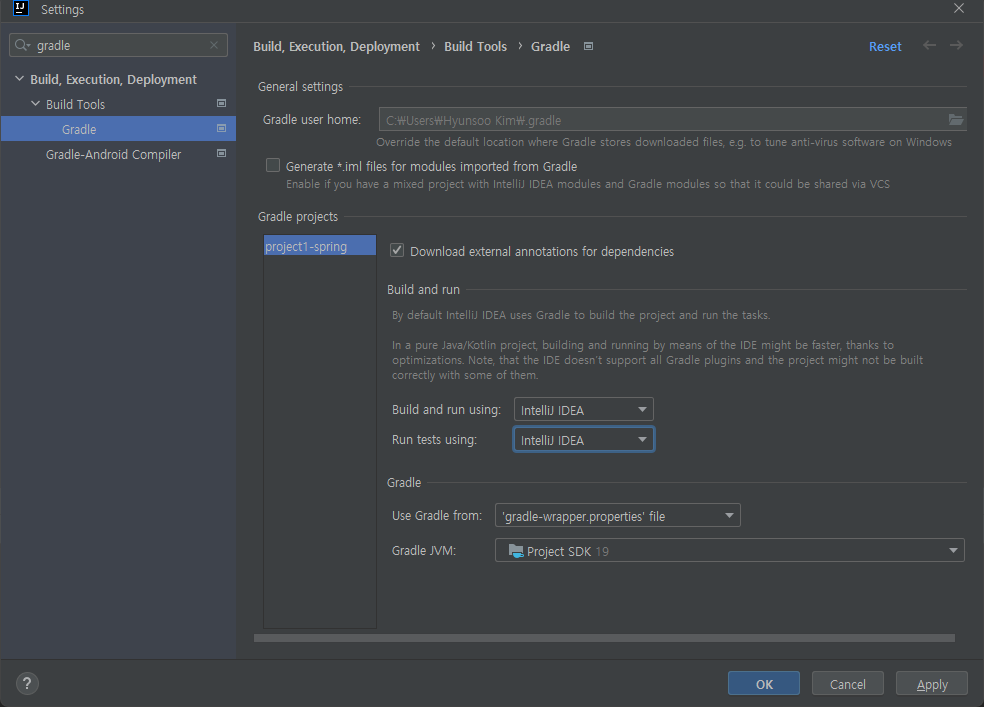This screenshot has width=984, height=707.
Task: Select project1-spring in Gradle projects list
Action: click(320, 246)
